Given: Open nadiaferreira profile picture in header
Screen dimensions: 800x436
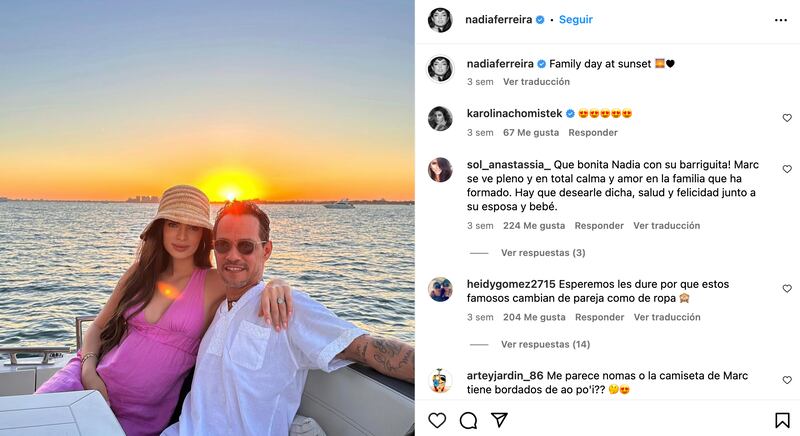Looking at the screenshot, I should (x=440, y=20).
